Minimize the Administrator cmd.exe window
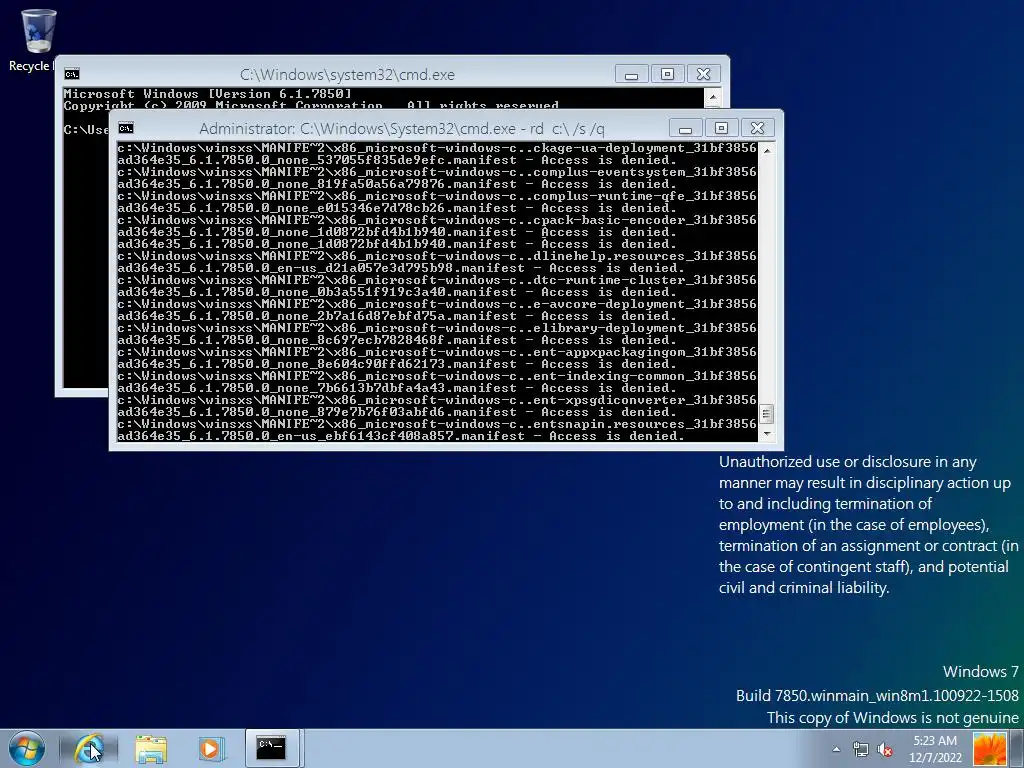This screenshot has height=768, width=1024. (685, 128)
